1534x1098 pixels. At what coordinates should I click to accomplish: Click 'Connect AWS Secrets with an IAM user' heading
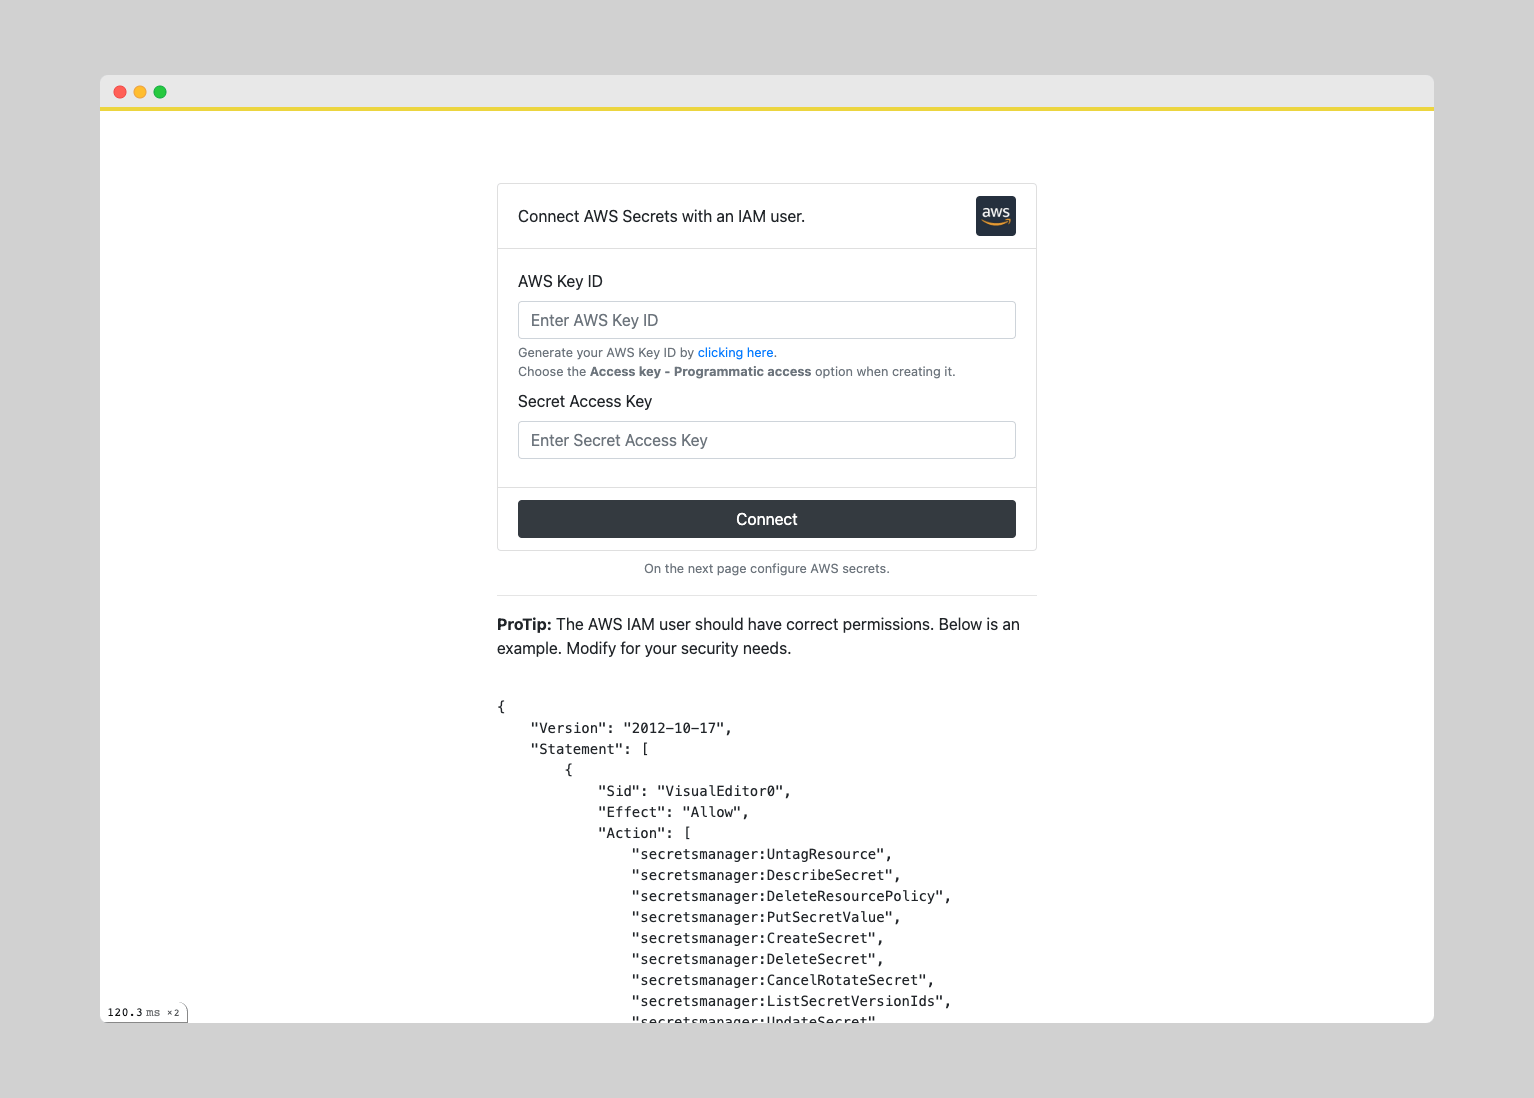[661, 216]
